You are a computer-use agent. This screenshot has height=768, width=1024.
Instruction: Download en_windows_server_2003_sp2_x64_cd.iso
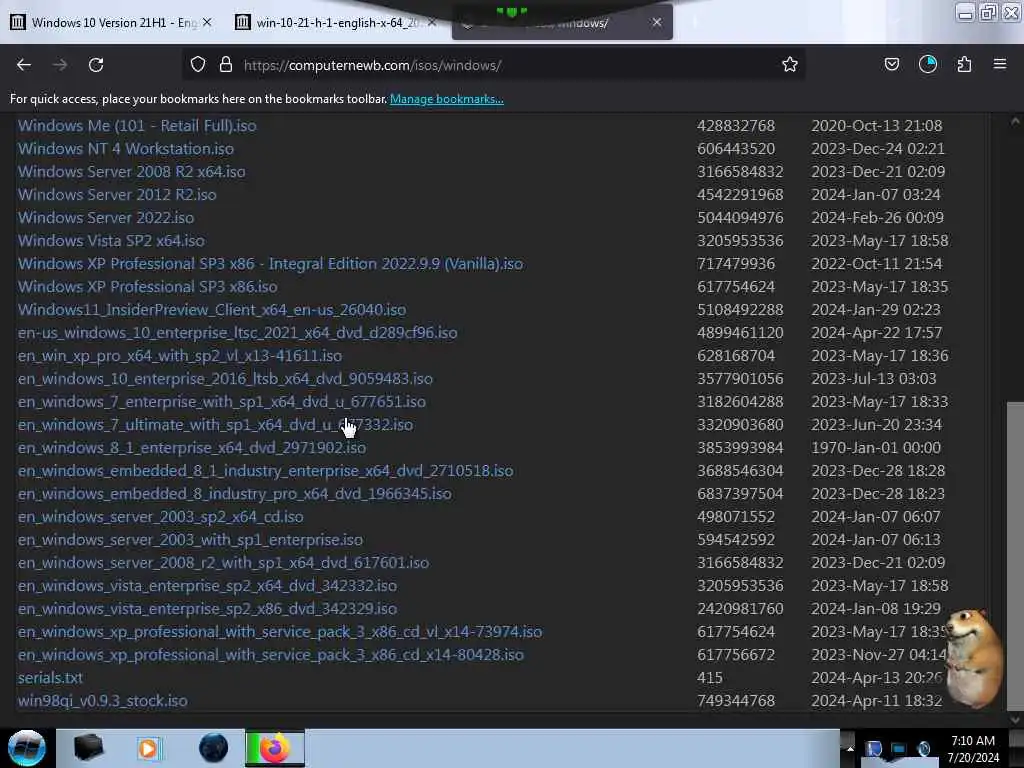point(161,517)
